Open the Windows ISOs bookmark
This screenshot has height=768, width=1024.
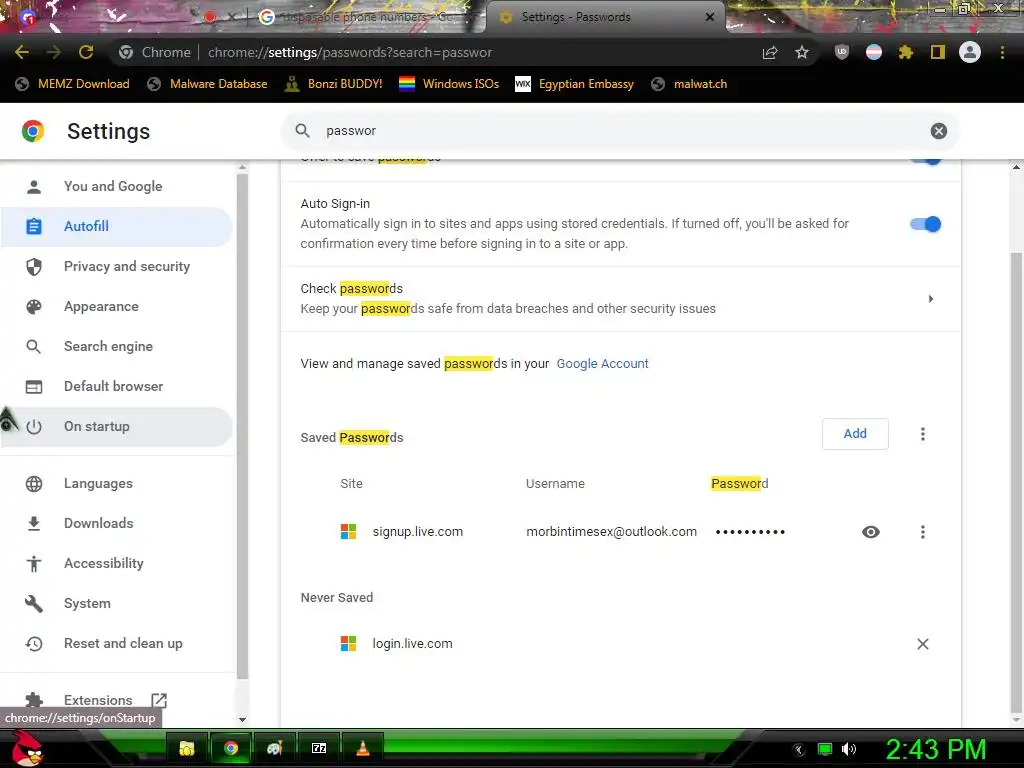coord(449,84)
